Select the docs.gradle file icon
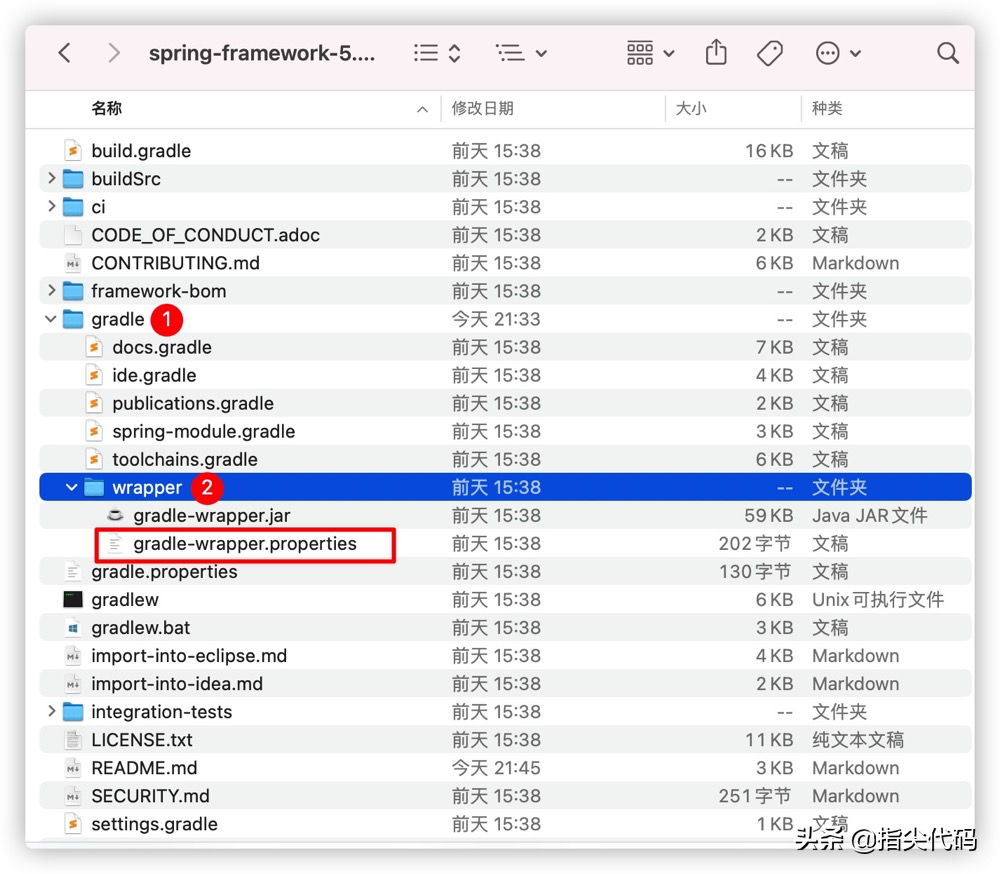Viewport: 1000px width, 874px height. pos(94,347)
